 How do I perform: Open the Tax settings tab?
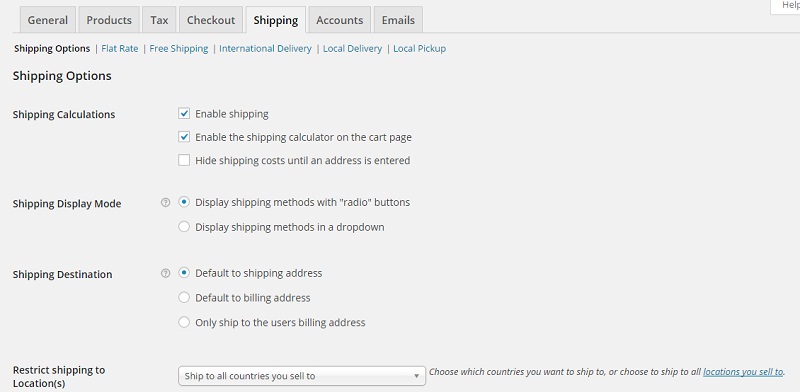click(159, 20)
